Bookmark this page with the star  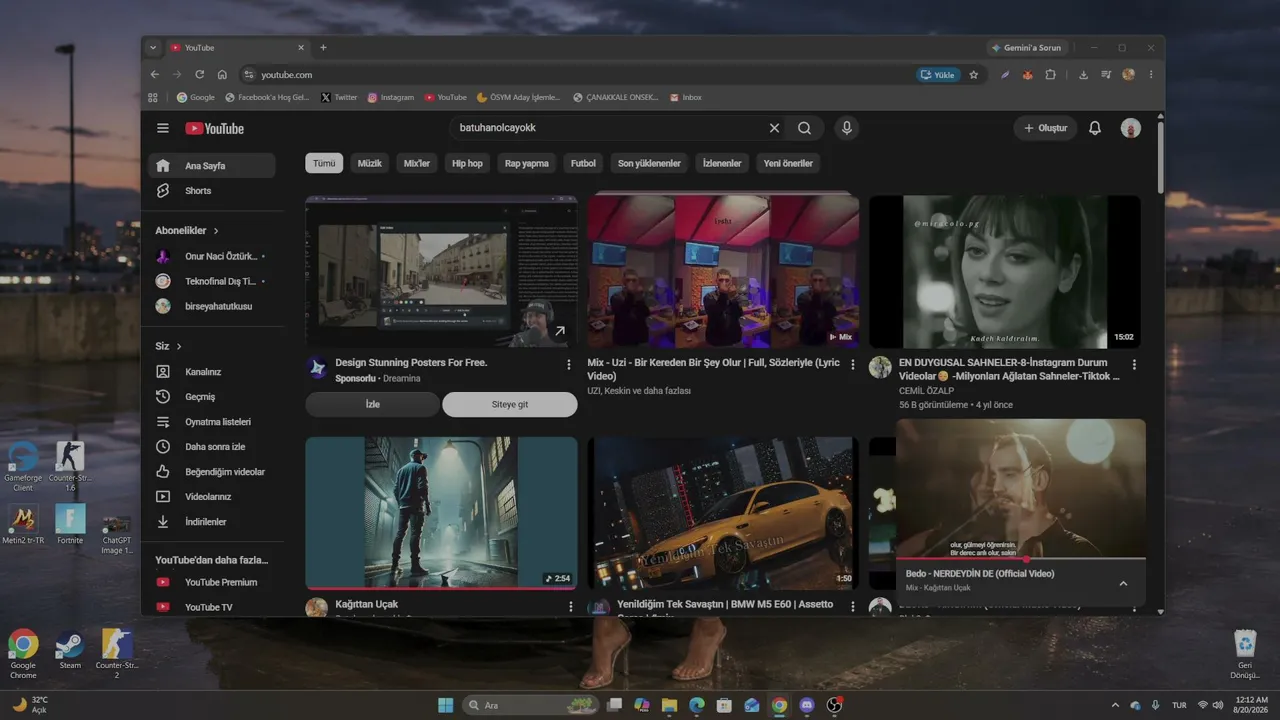(x=974, y=74)
